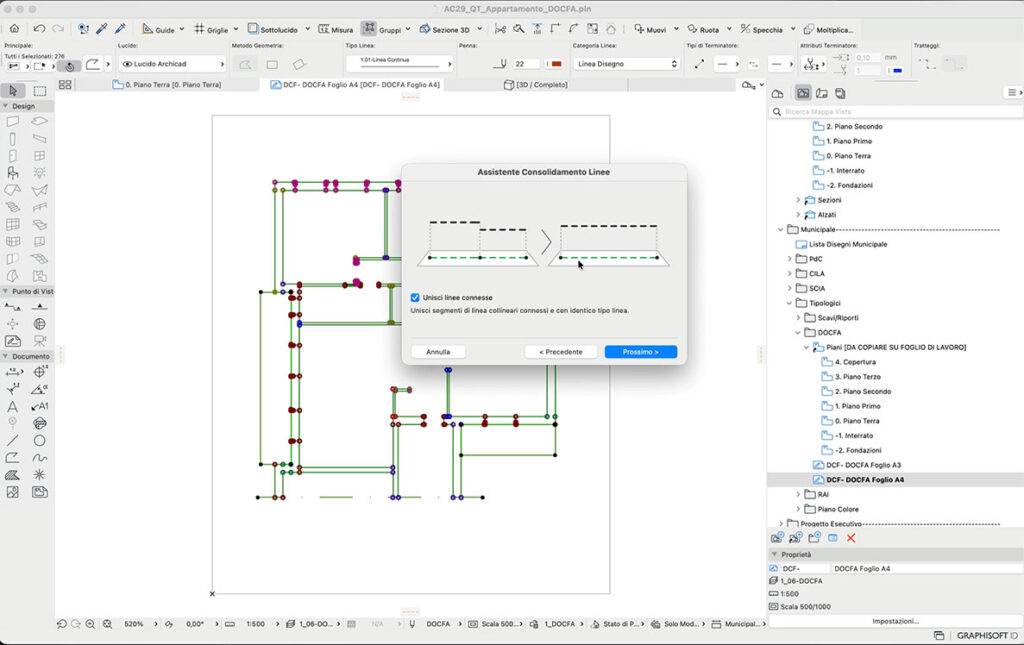The image size is (1024, 645).
Task: Select the Line drawing tool
Action: tap(12, 441)
